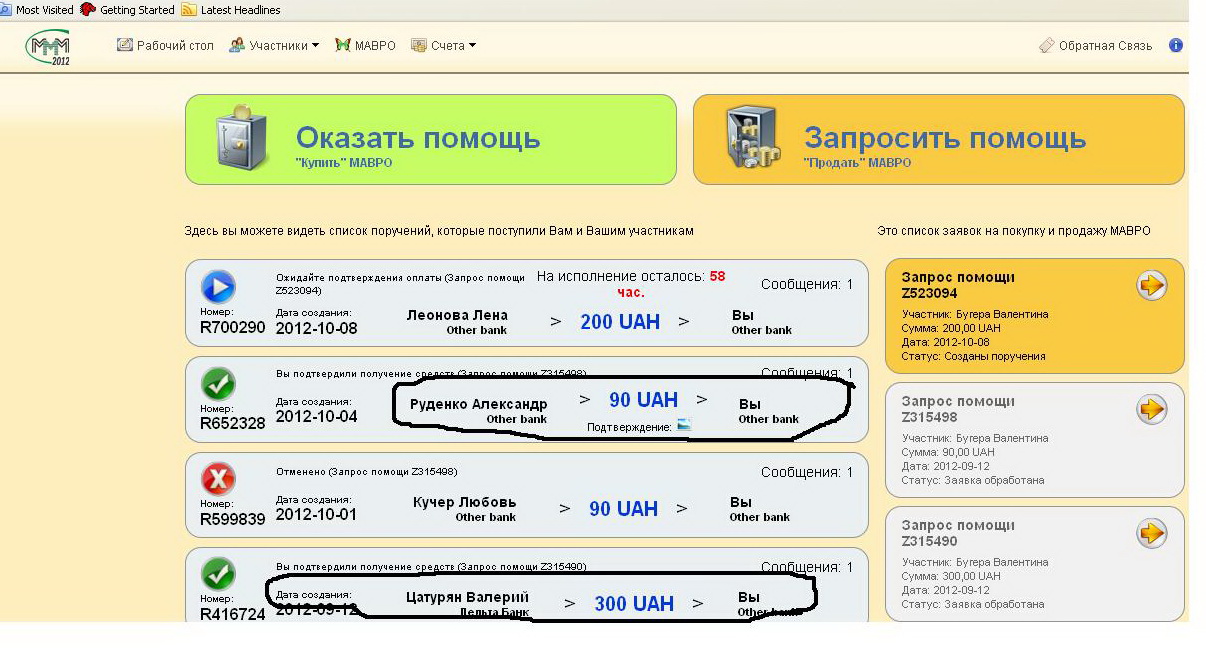Viewport: 1206px width, 653px height.
Task: Click the 200 UAH amount
Action: [x=619, y=322]
